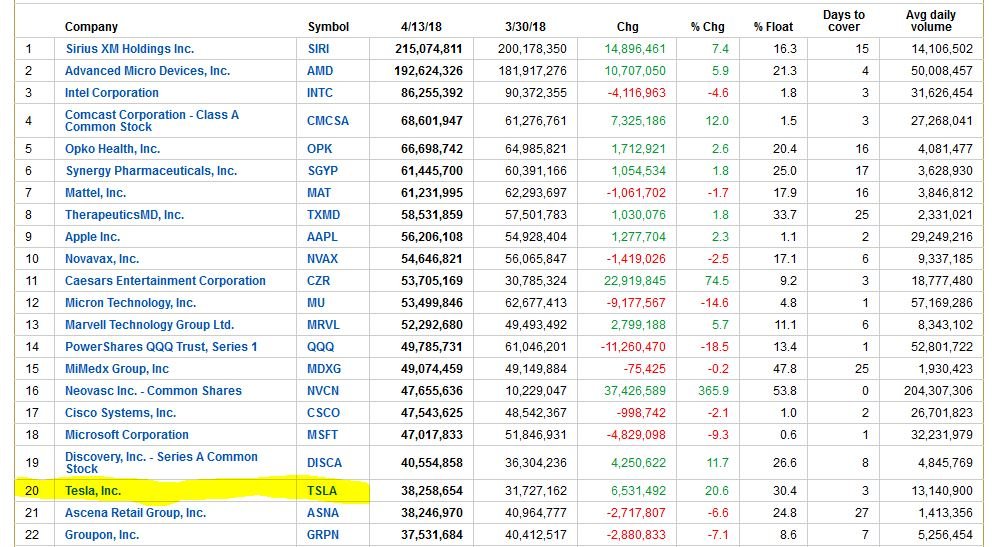Click the INTC ticker symbol
1007x547 pixels.
(319, 92)
